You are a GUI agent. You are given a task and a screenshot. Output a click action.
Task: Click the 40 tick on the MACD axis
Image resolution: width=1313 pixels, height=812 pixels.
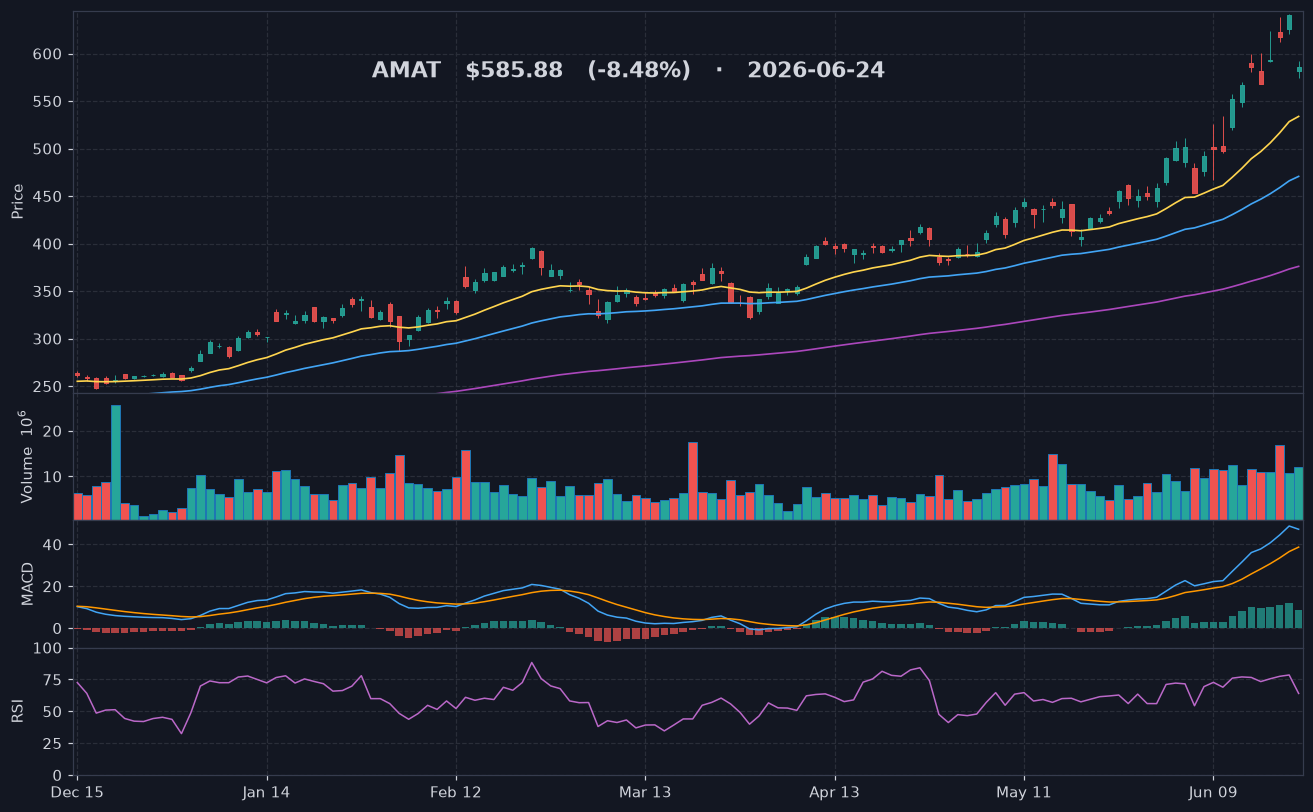pos(53,545)
